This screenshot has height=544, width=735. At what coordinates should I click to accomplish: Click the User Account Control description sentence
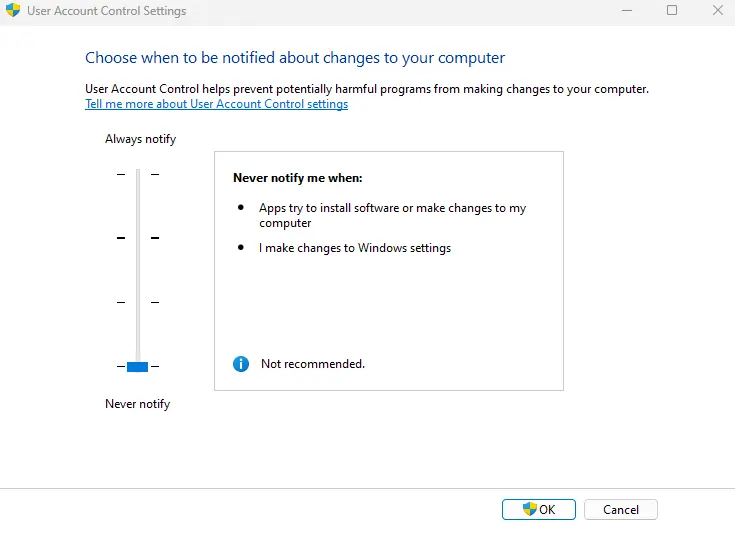click(x=367, y=89)
